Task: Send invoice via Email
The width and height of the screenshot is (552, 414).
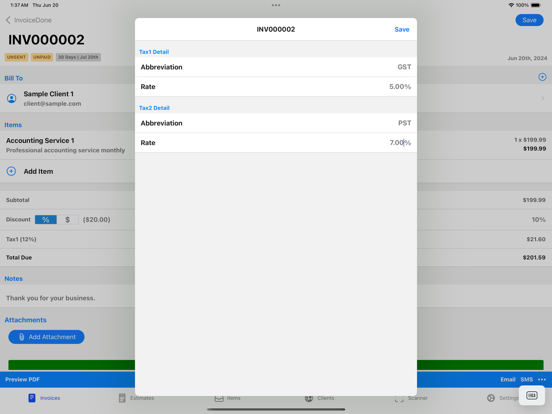Action: click(x=508, y=380)
